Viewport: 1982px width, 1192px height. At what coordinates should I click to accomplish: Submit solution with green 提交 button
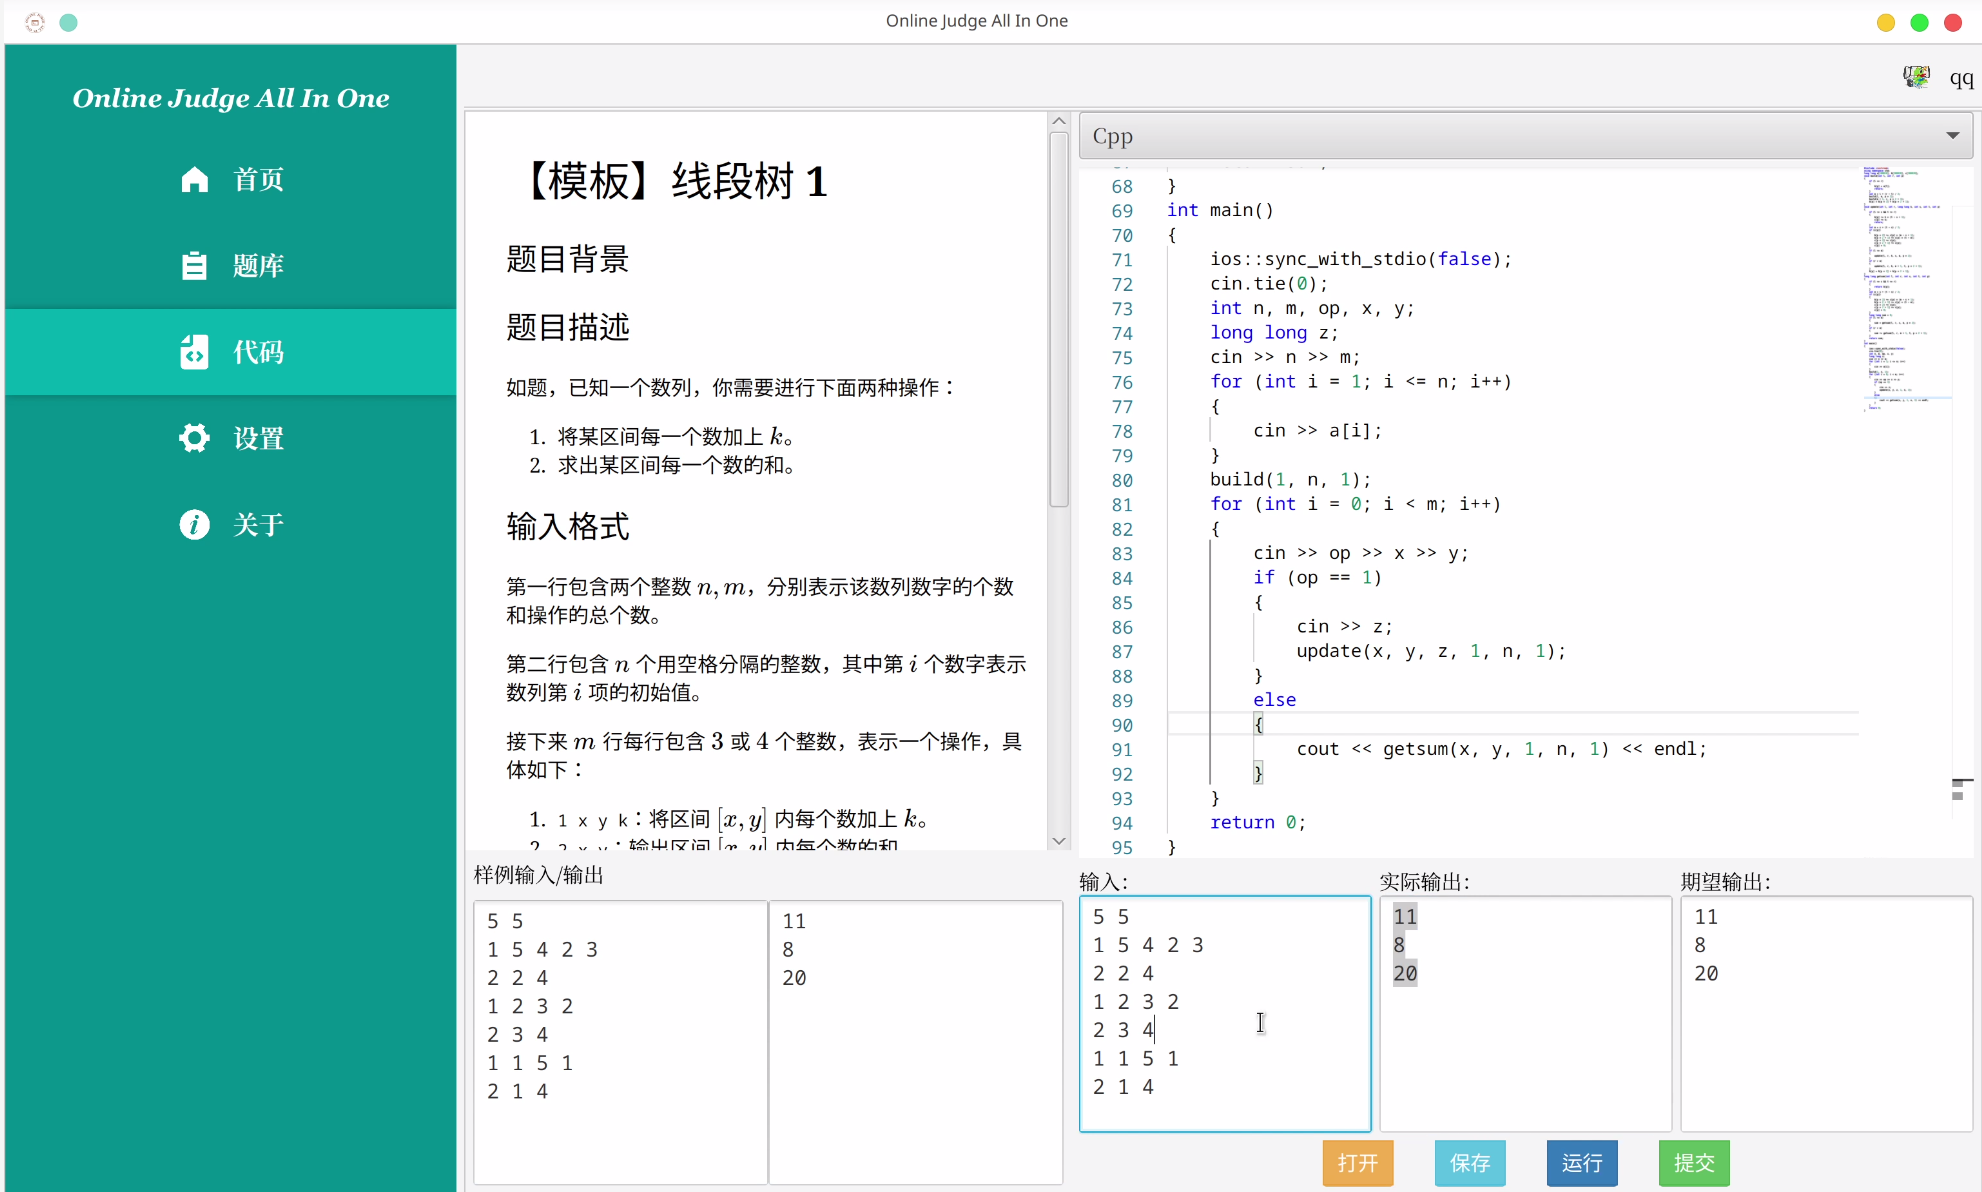click(1693, 1163)
